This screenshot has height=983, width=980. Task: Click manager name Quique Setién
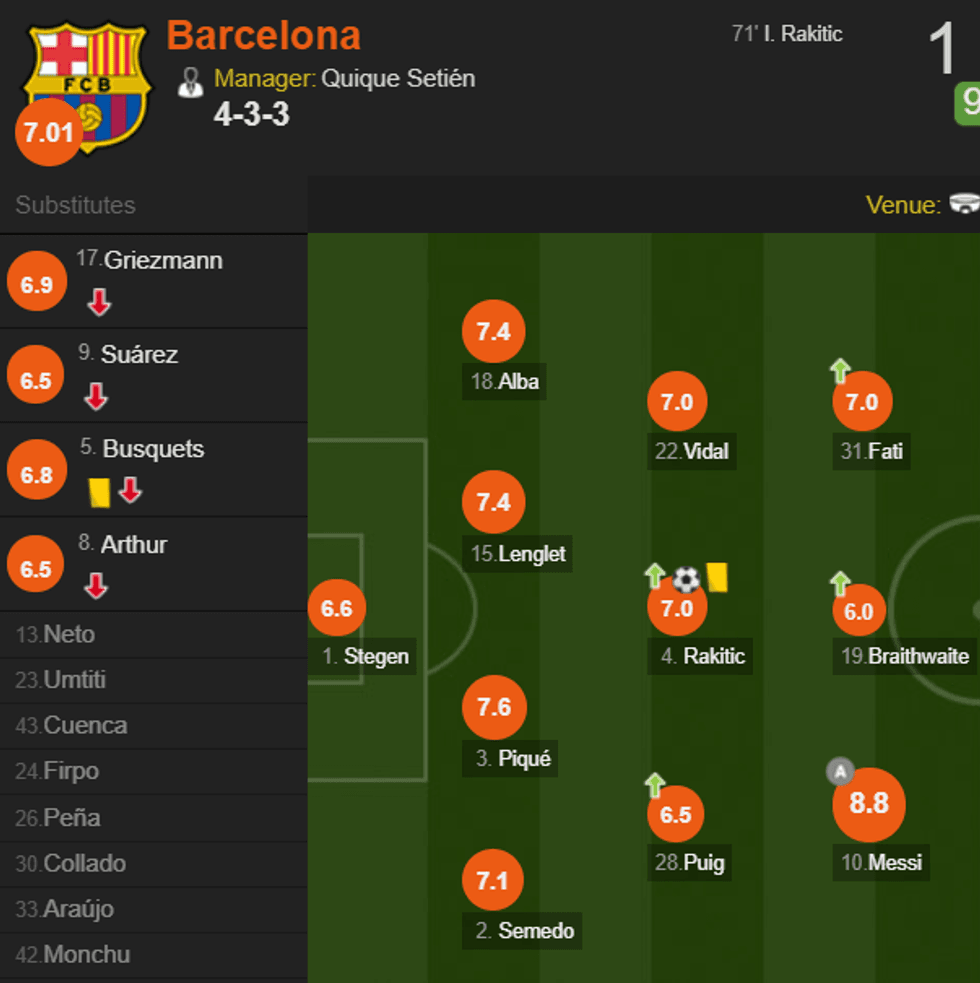tap(398, 78)
